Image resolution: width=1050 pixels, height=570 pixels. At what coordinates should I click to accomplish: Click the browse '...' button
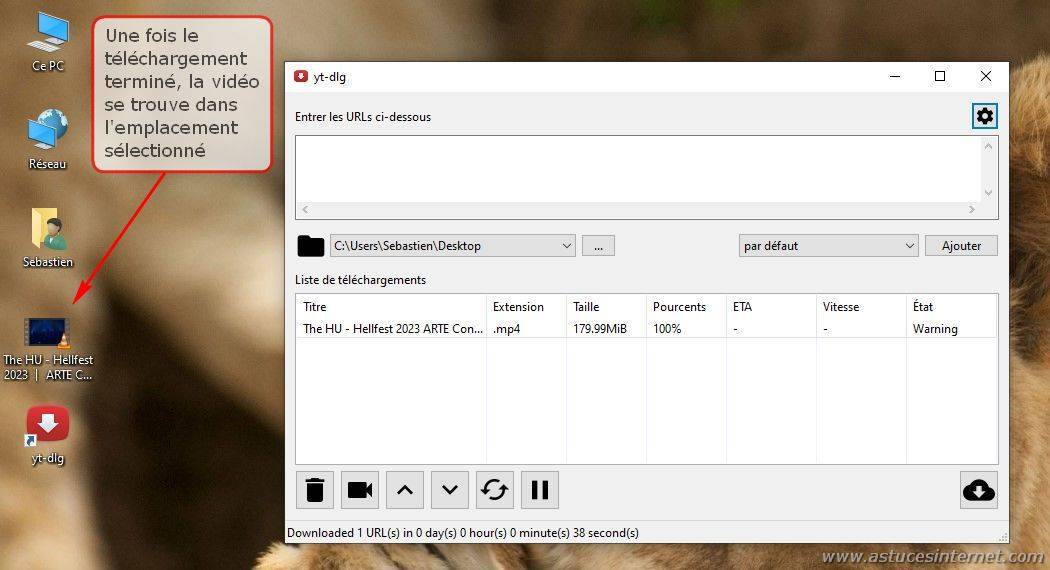point(598,246)
